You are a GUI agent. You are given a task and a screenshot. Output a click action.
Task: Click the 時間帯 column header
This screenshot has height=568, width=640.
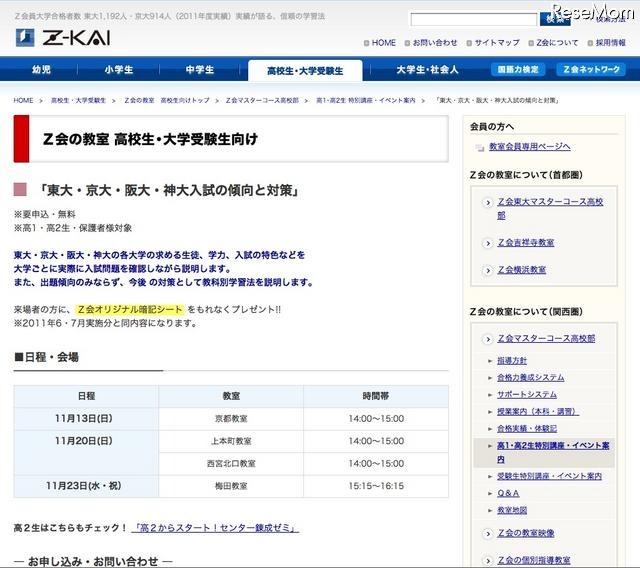click(x=376, y=396)
